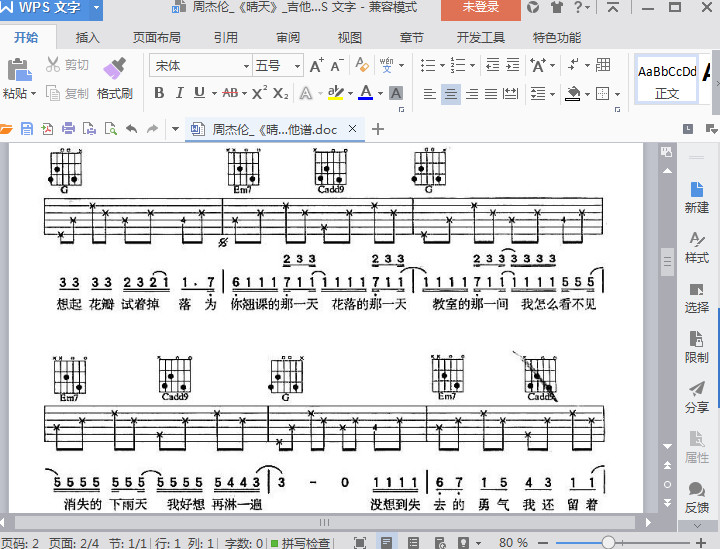Click the 分享 (Share) sidebar icon
The image size is (720, 549).
coord(697,396)
